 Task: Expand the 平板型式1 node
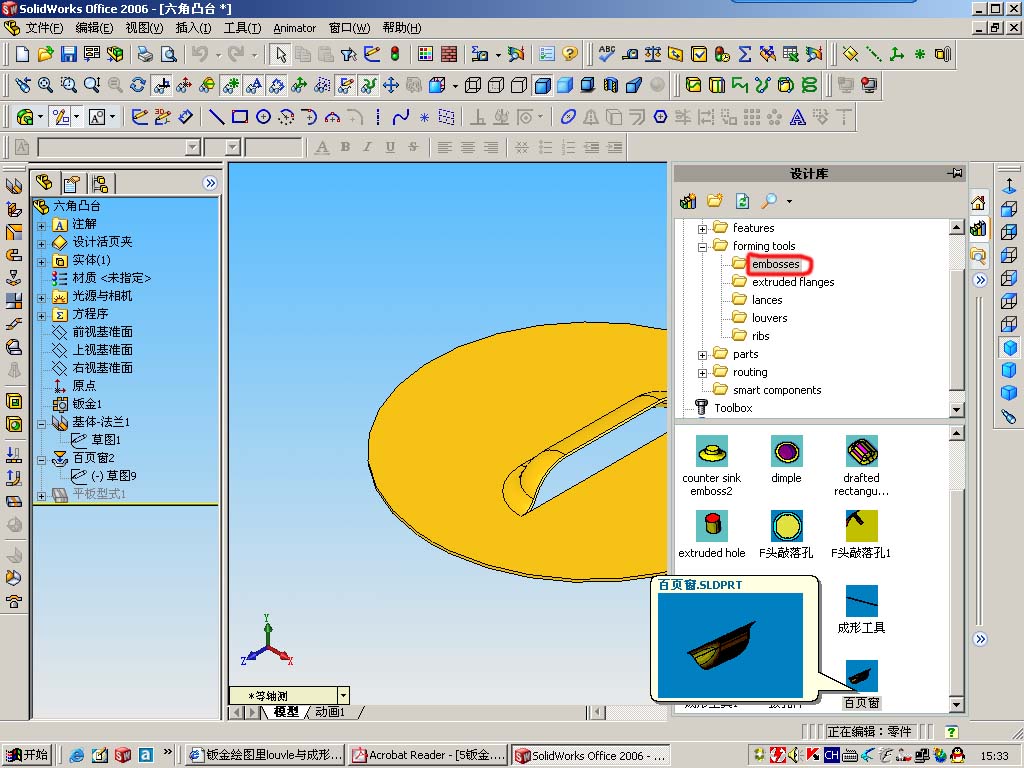tap(41, 496)
